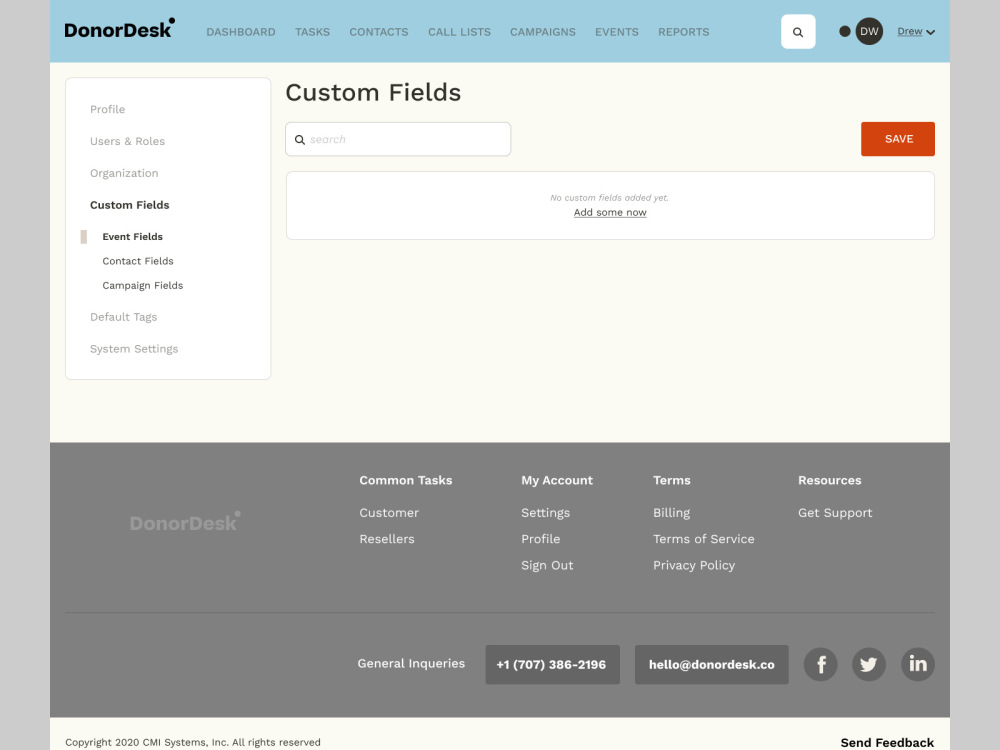Screen dimensions: 1000x750
Task: Click the Add some now link
Action: pos(610,212)
